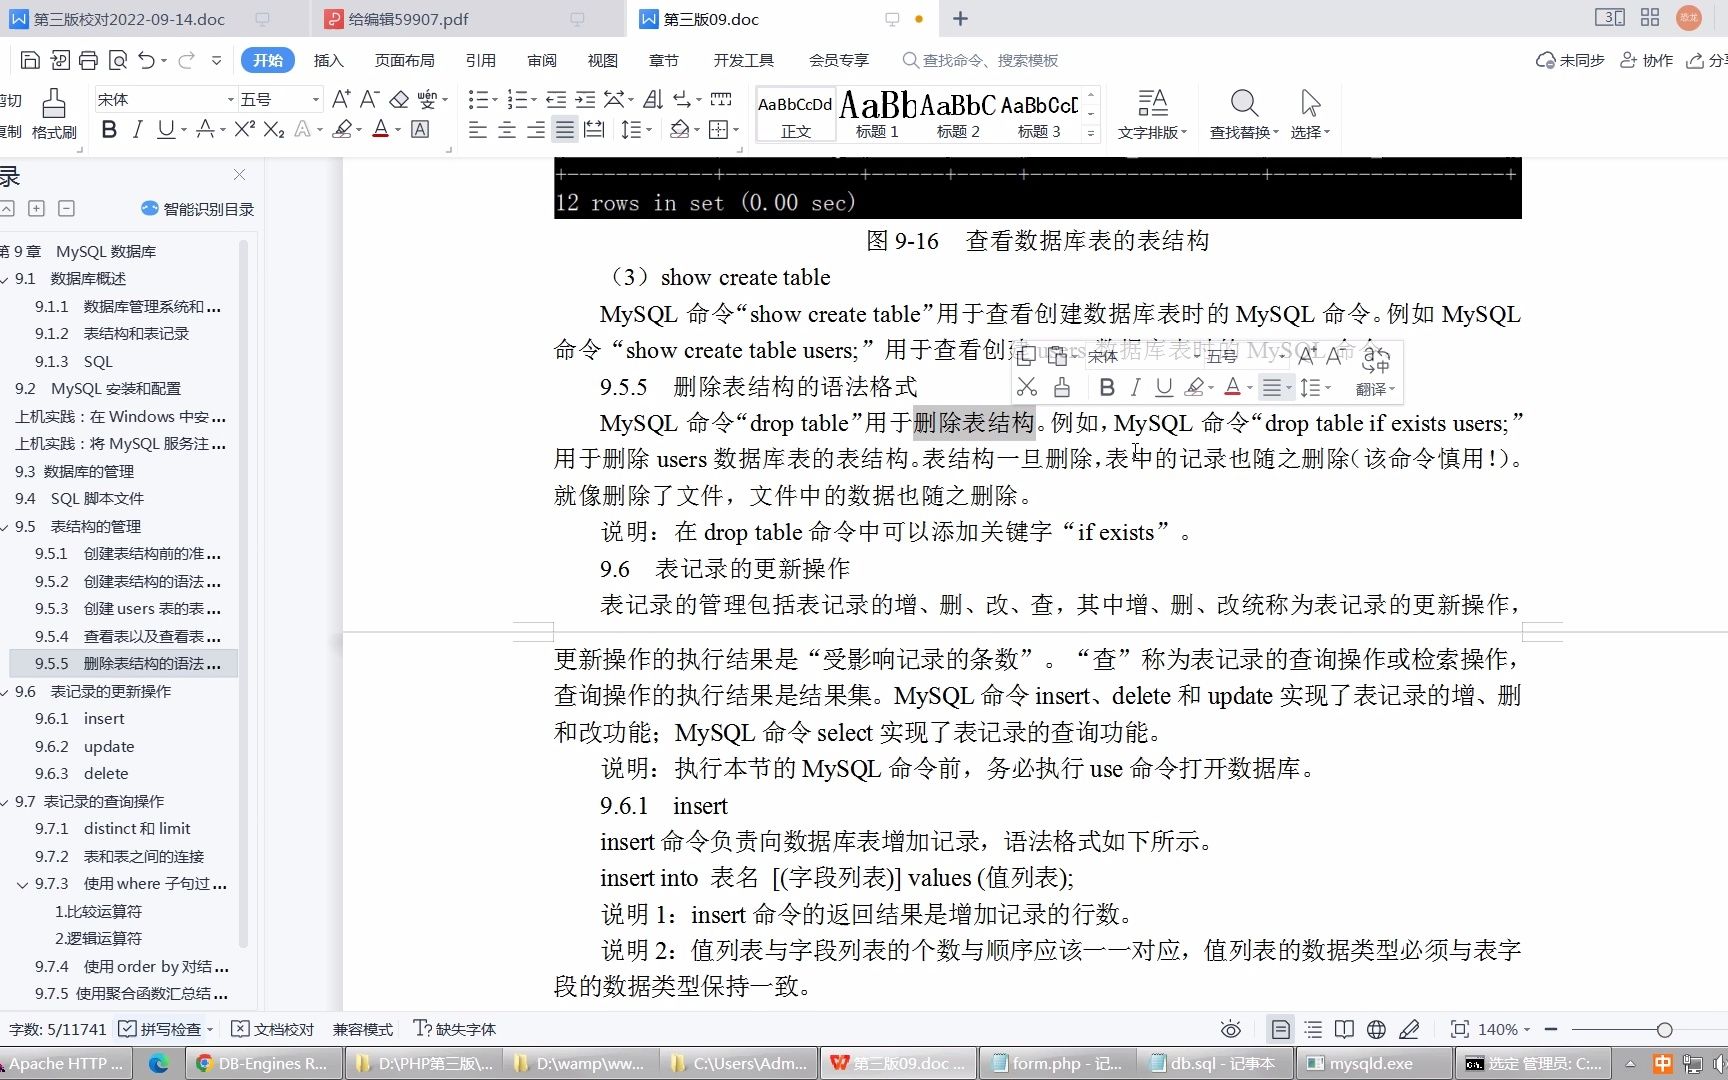Apply distributed alignment icon
Viewport: 1728px width, 1080px height.
pyautogui.click(x=594, y=130)
